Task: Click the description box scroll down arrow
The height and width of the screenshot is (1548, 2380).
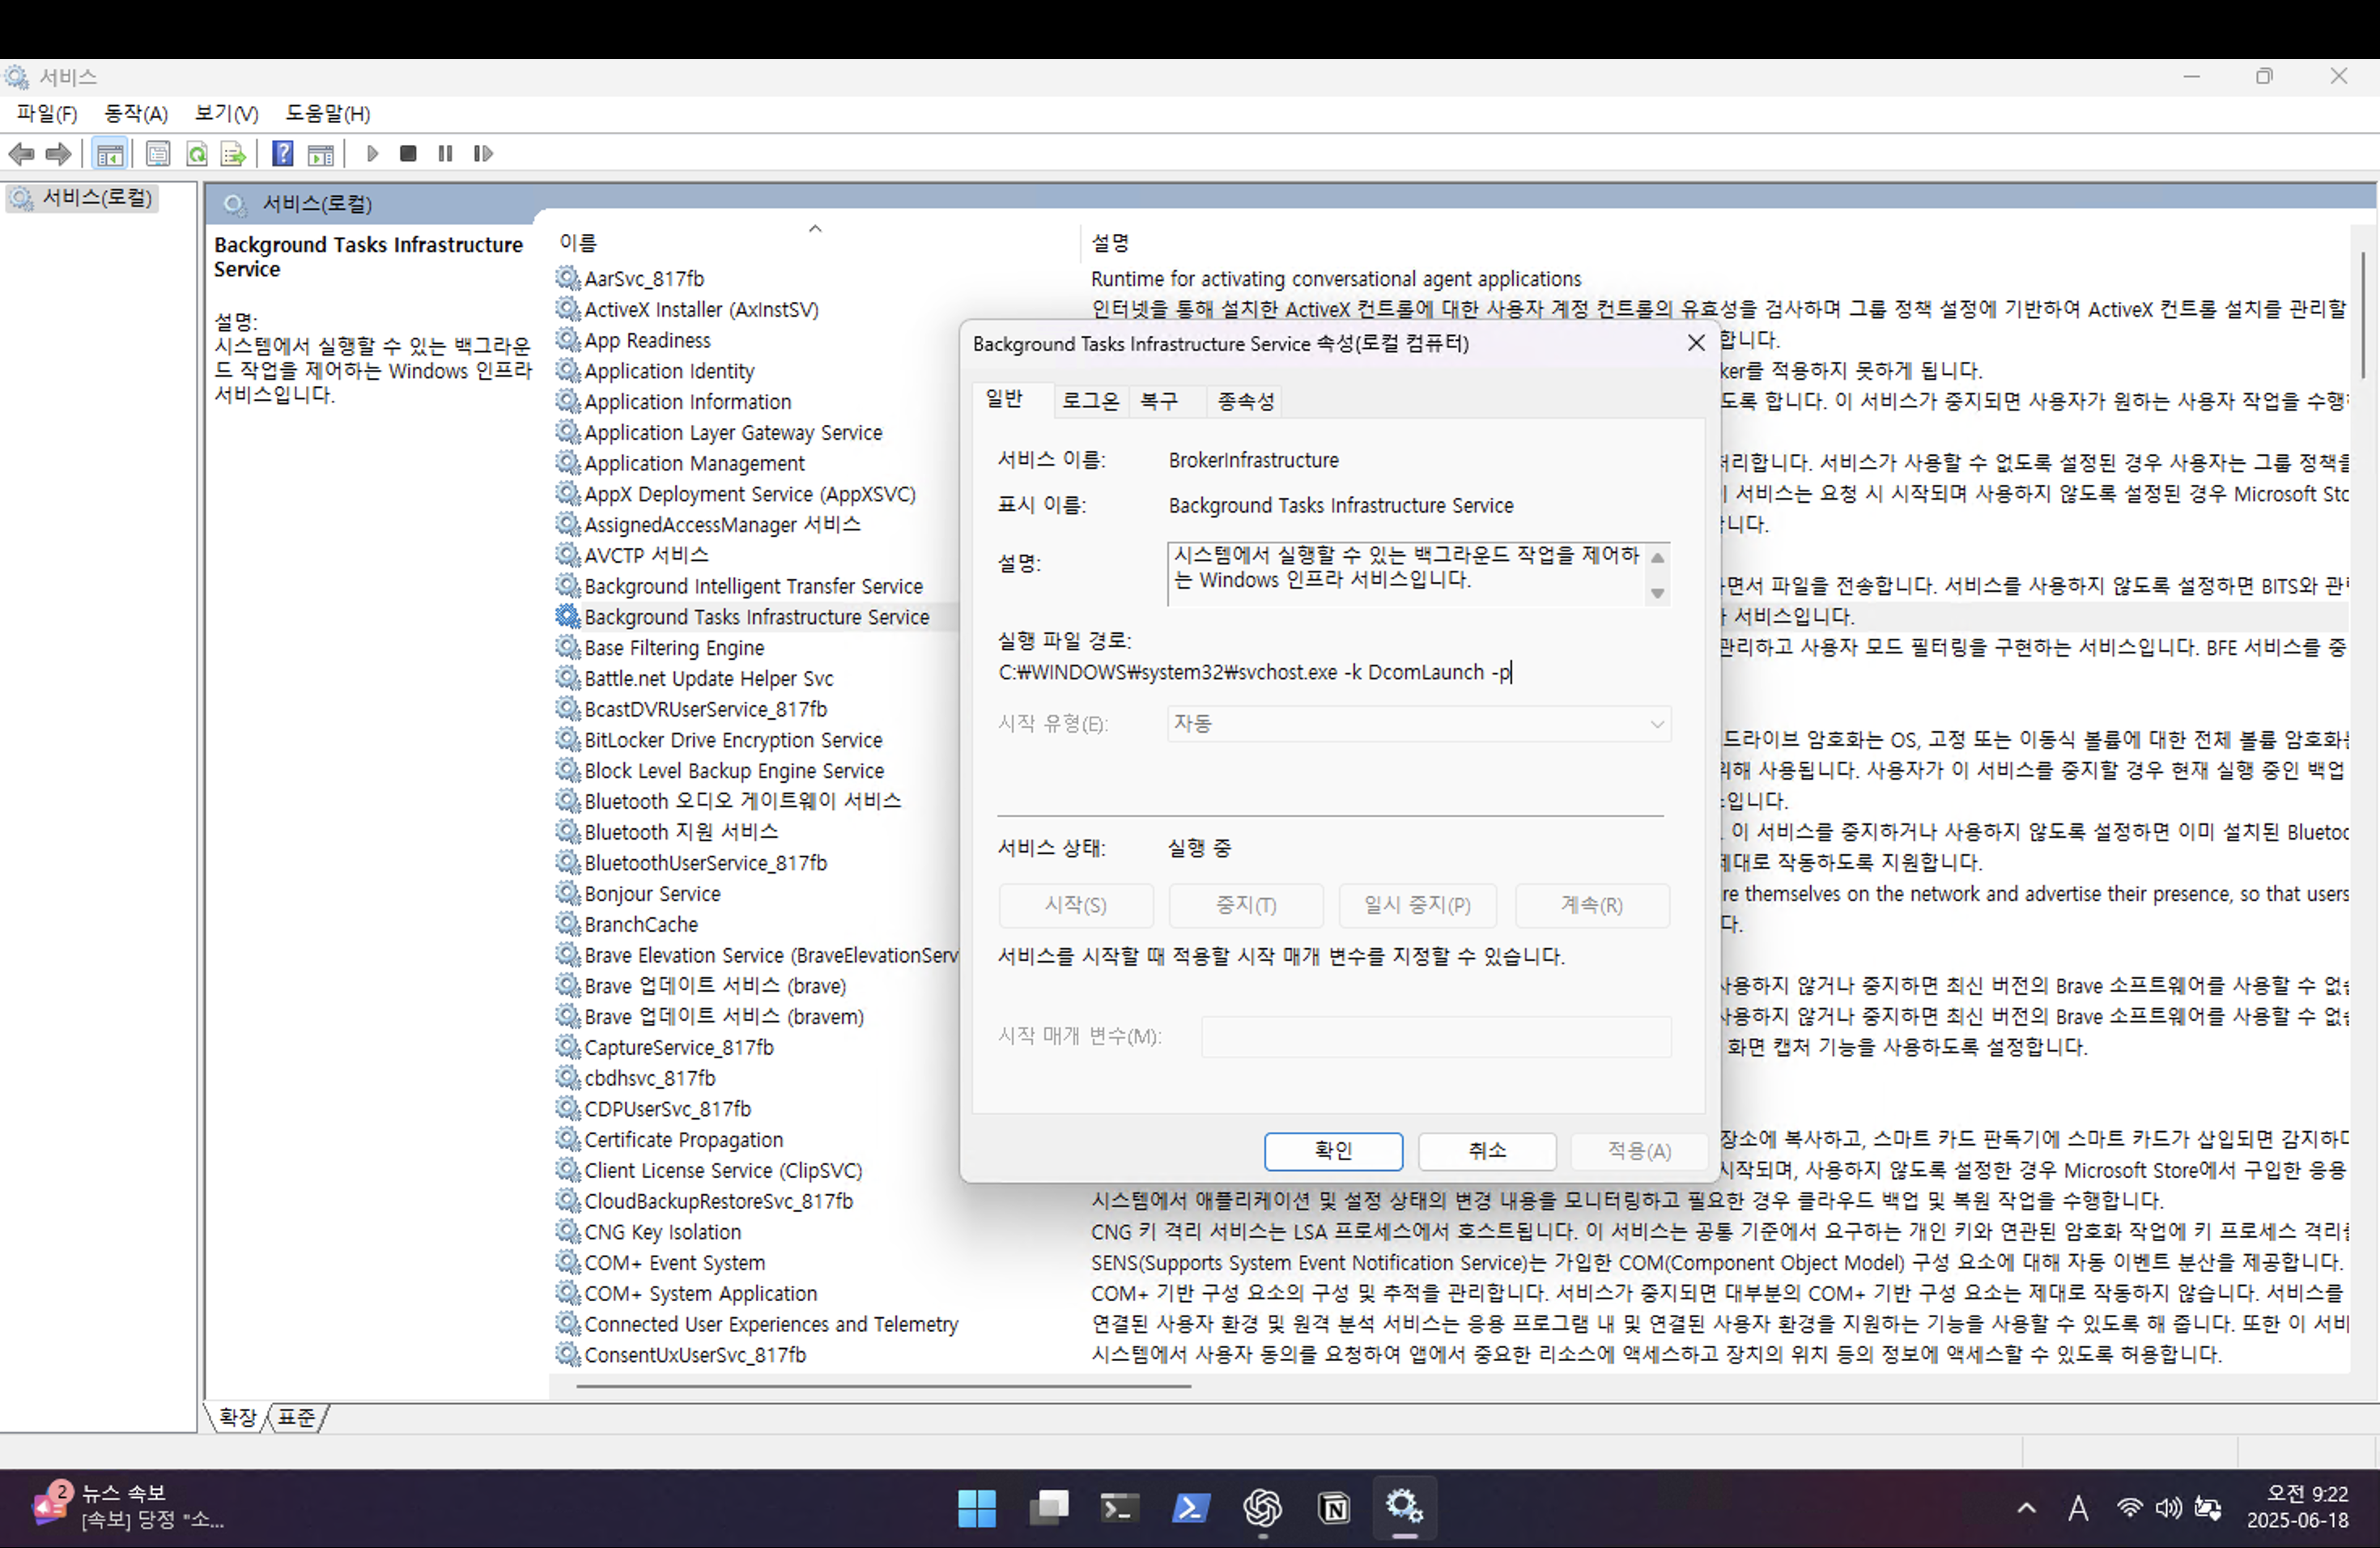Action: pyautogui.click(x=1657, y=594)
